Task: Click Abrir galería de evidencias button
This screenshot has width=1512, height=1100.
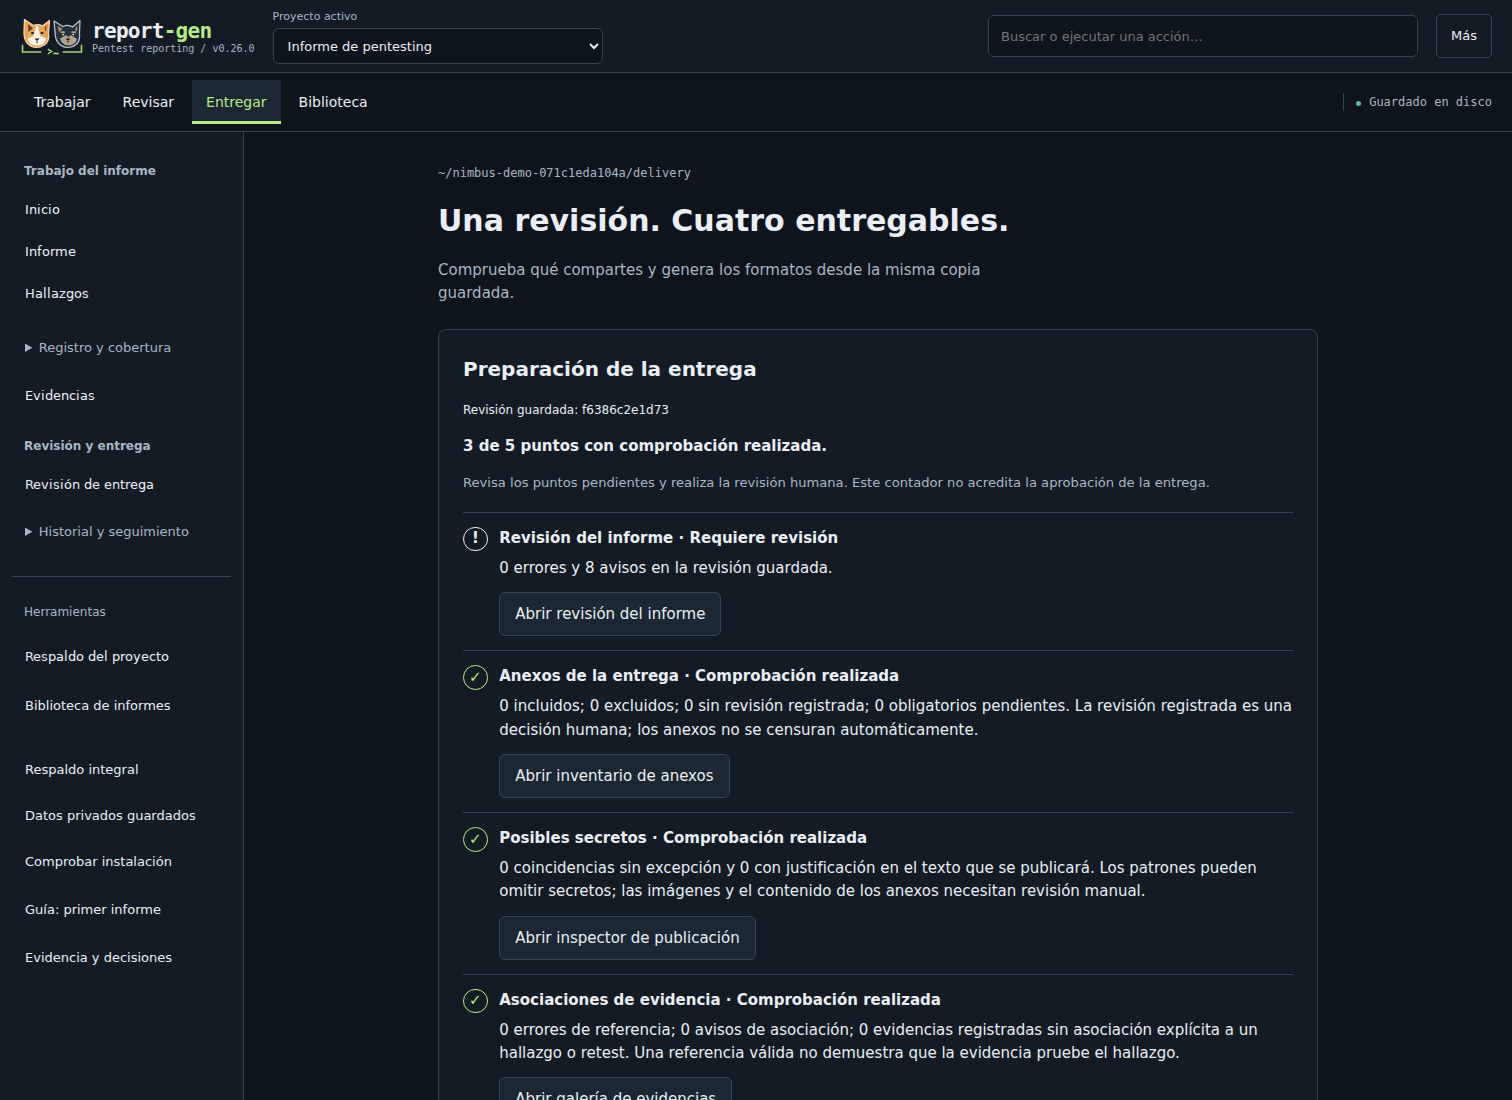Action: pyautogui.click(x=615, y=1090)
